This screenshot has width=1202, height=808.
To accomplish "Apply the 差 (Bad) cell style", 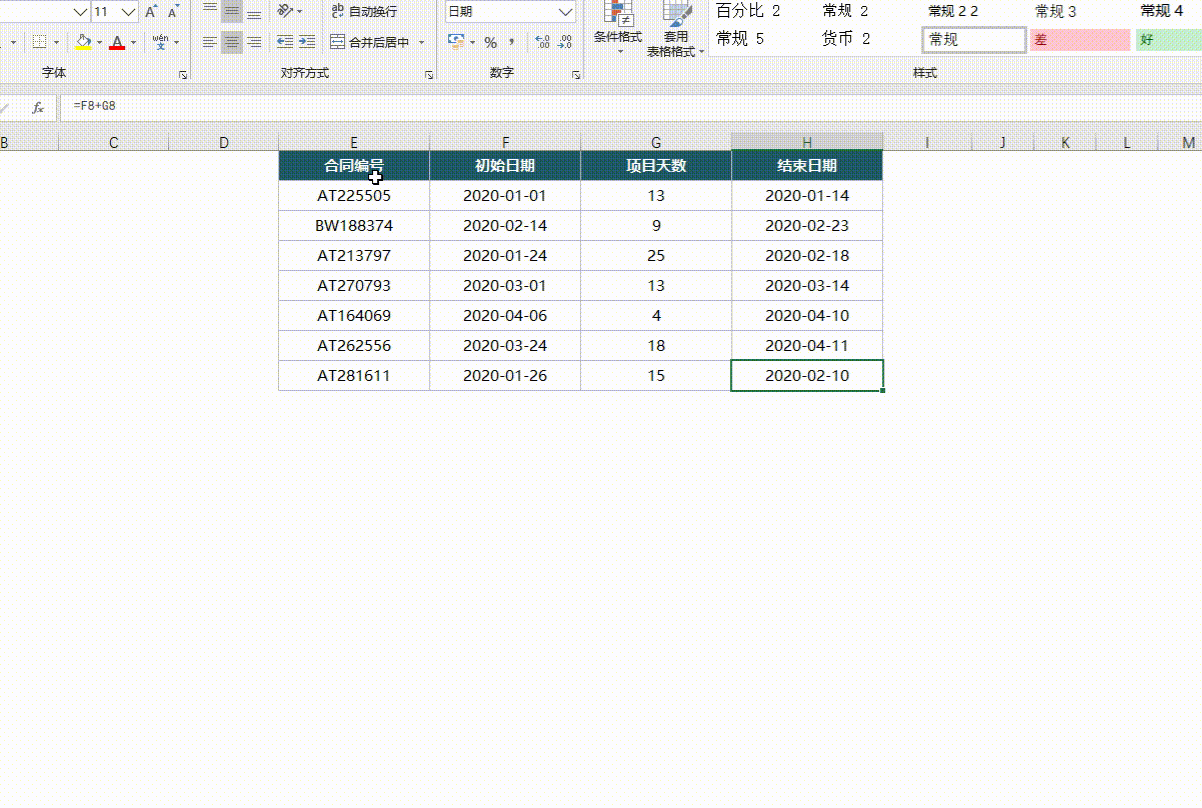I will [1079, 40].
